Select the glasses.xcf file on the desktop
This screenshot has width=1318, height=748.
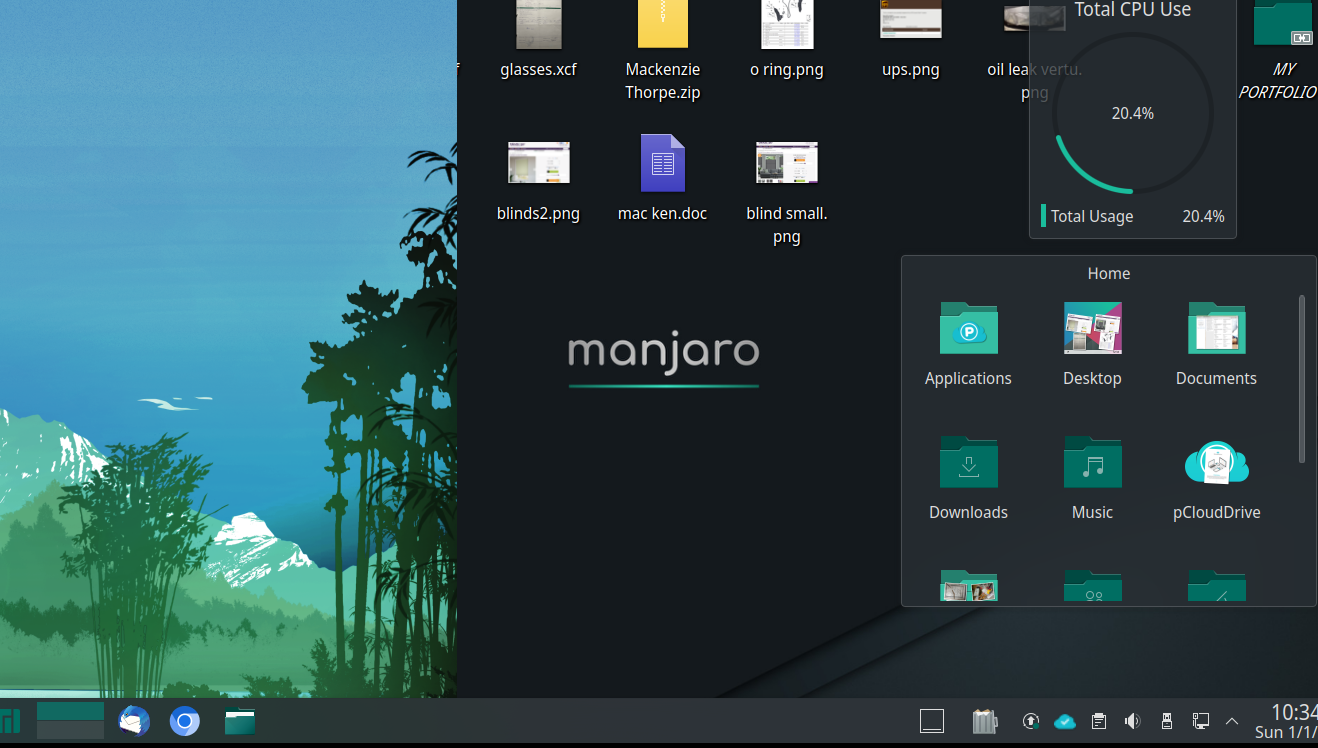coord(538,40)
